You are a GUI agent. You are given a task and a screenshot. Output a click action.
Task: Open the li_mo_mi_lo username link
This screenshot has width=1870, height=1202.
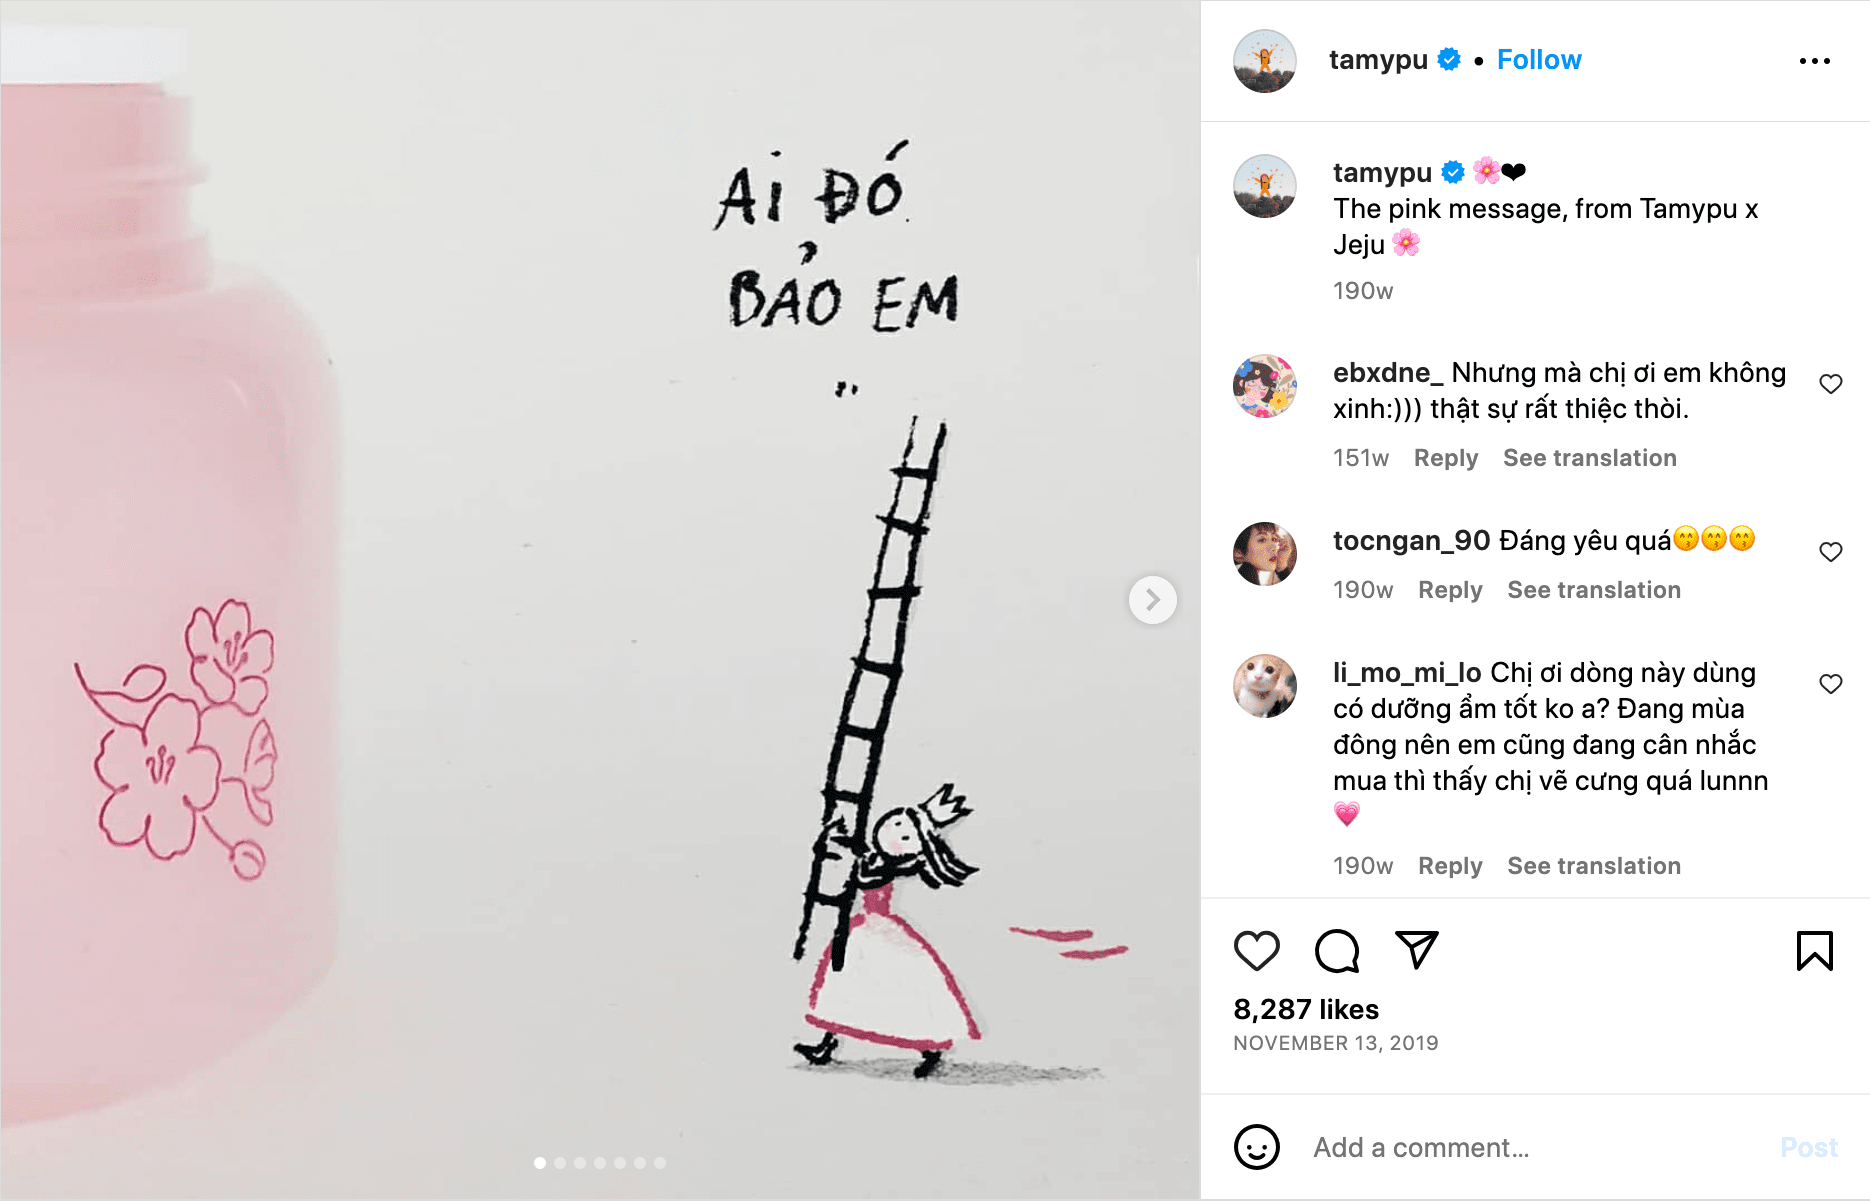tap(1407, 672)
